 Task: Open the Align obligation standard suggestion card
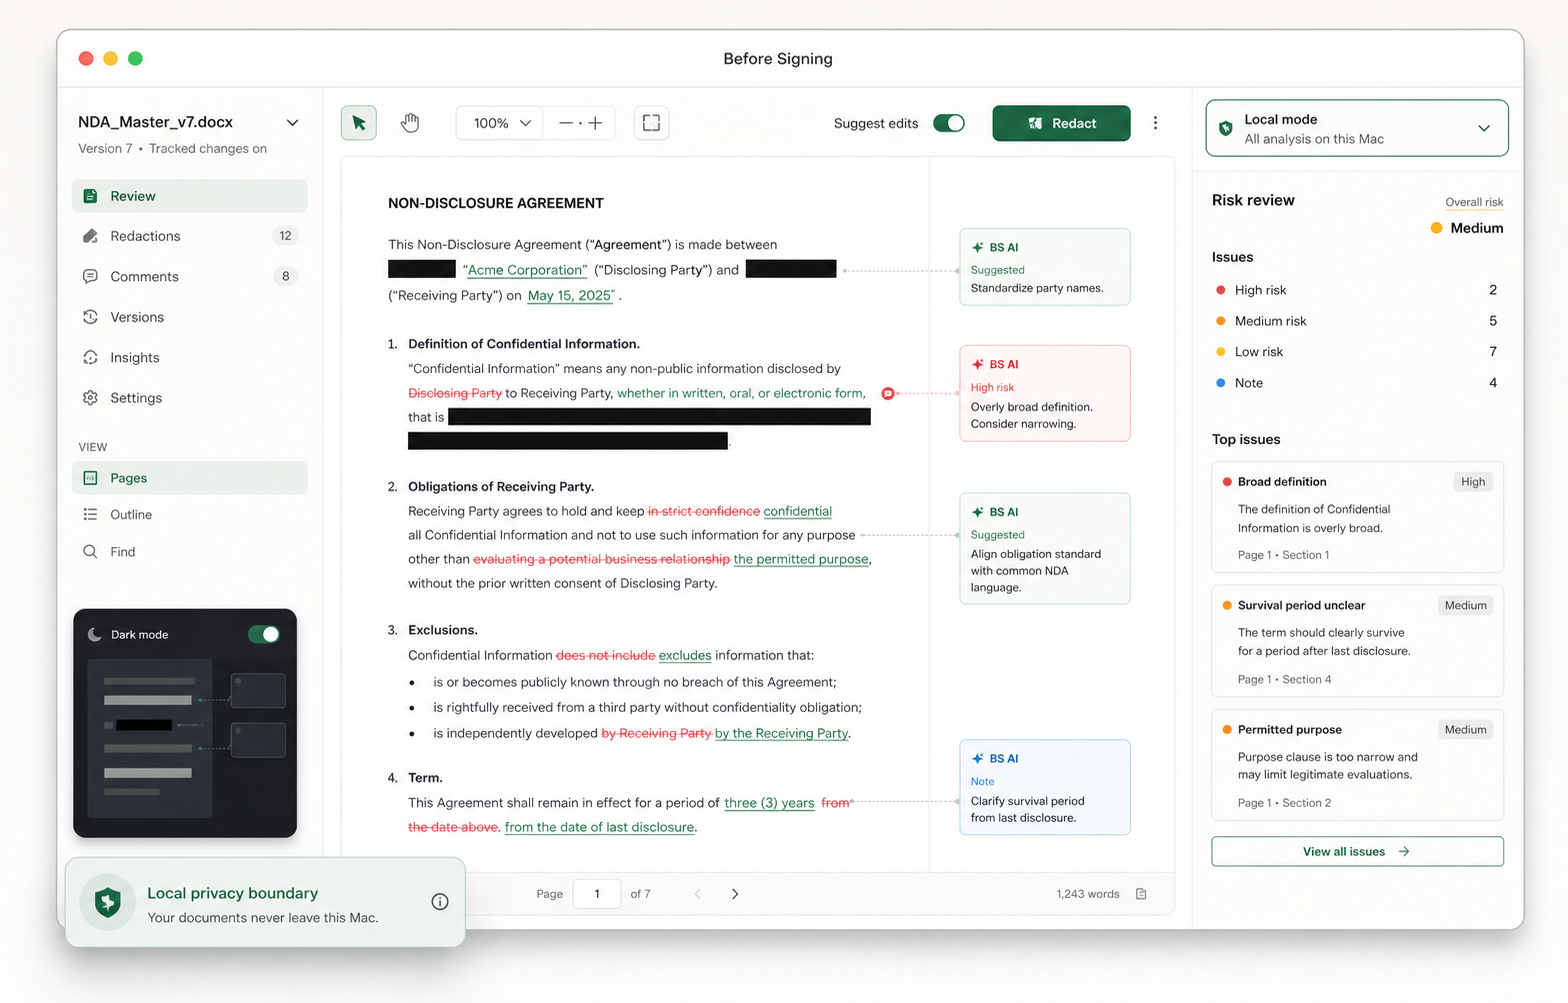[x=1045, y=548]
